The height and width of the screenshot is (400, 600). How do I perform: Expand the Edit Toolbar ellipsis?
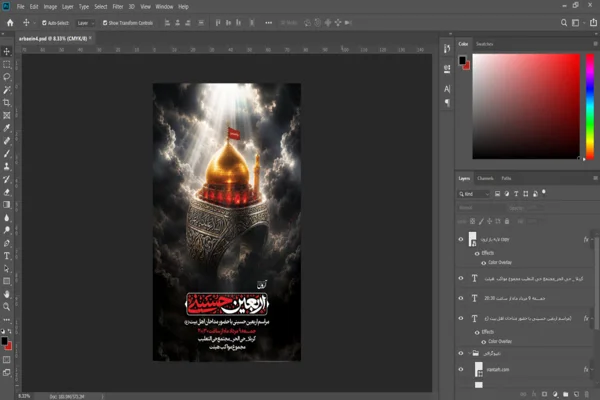pyautogui.click(x=7, y=320)
